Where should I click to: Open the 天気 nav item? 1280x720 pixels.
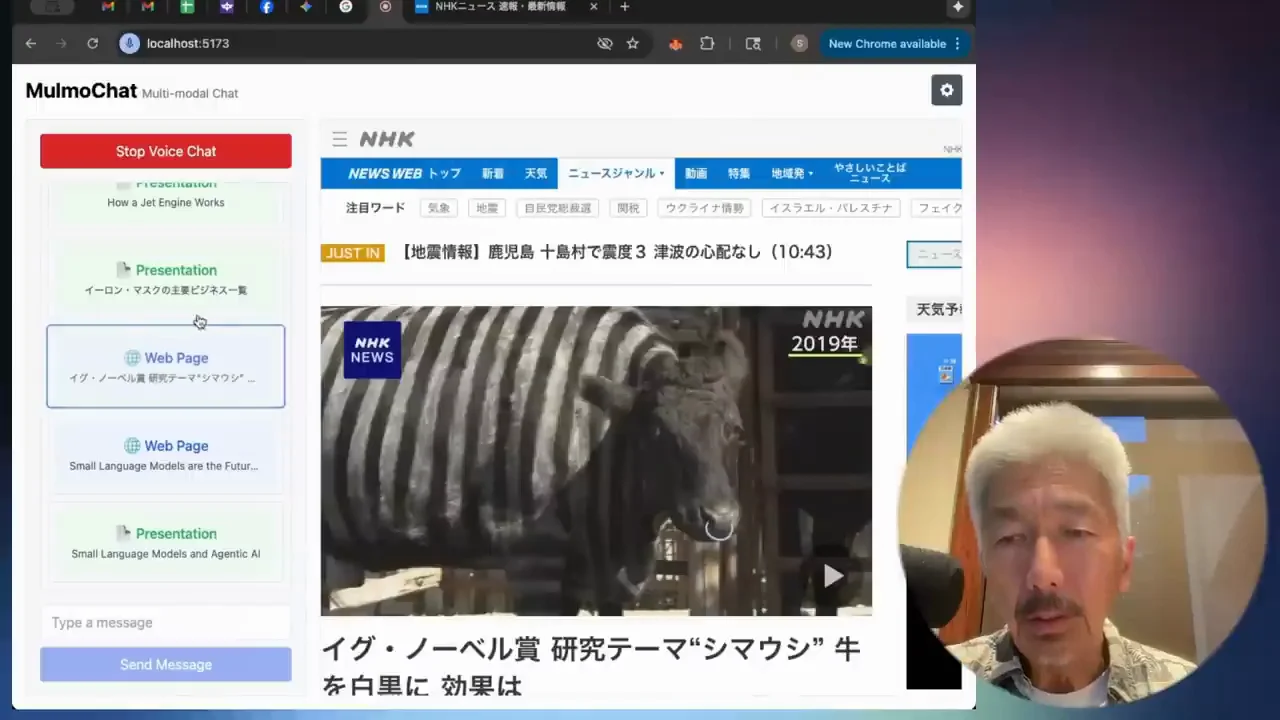click(x=536, y=173)
